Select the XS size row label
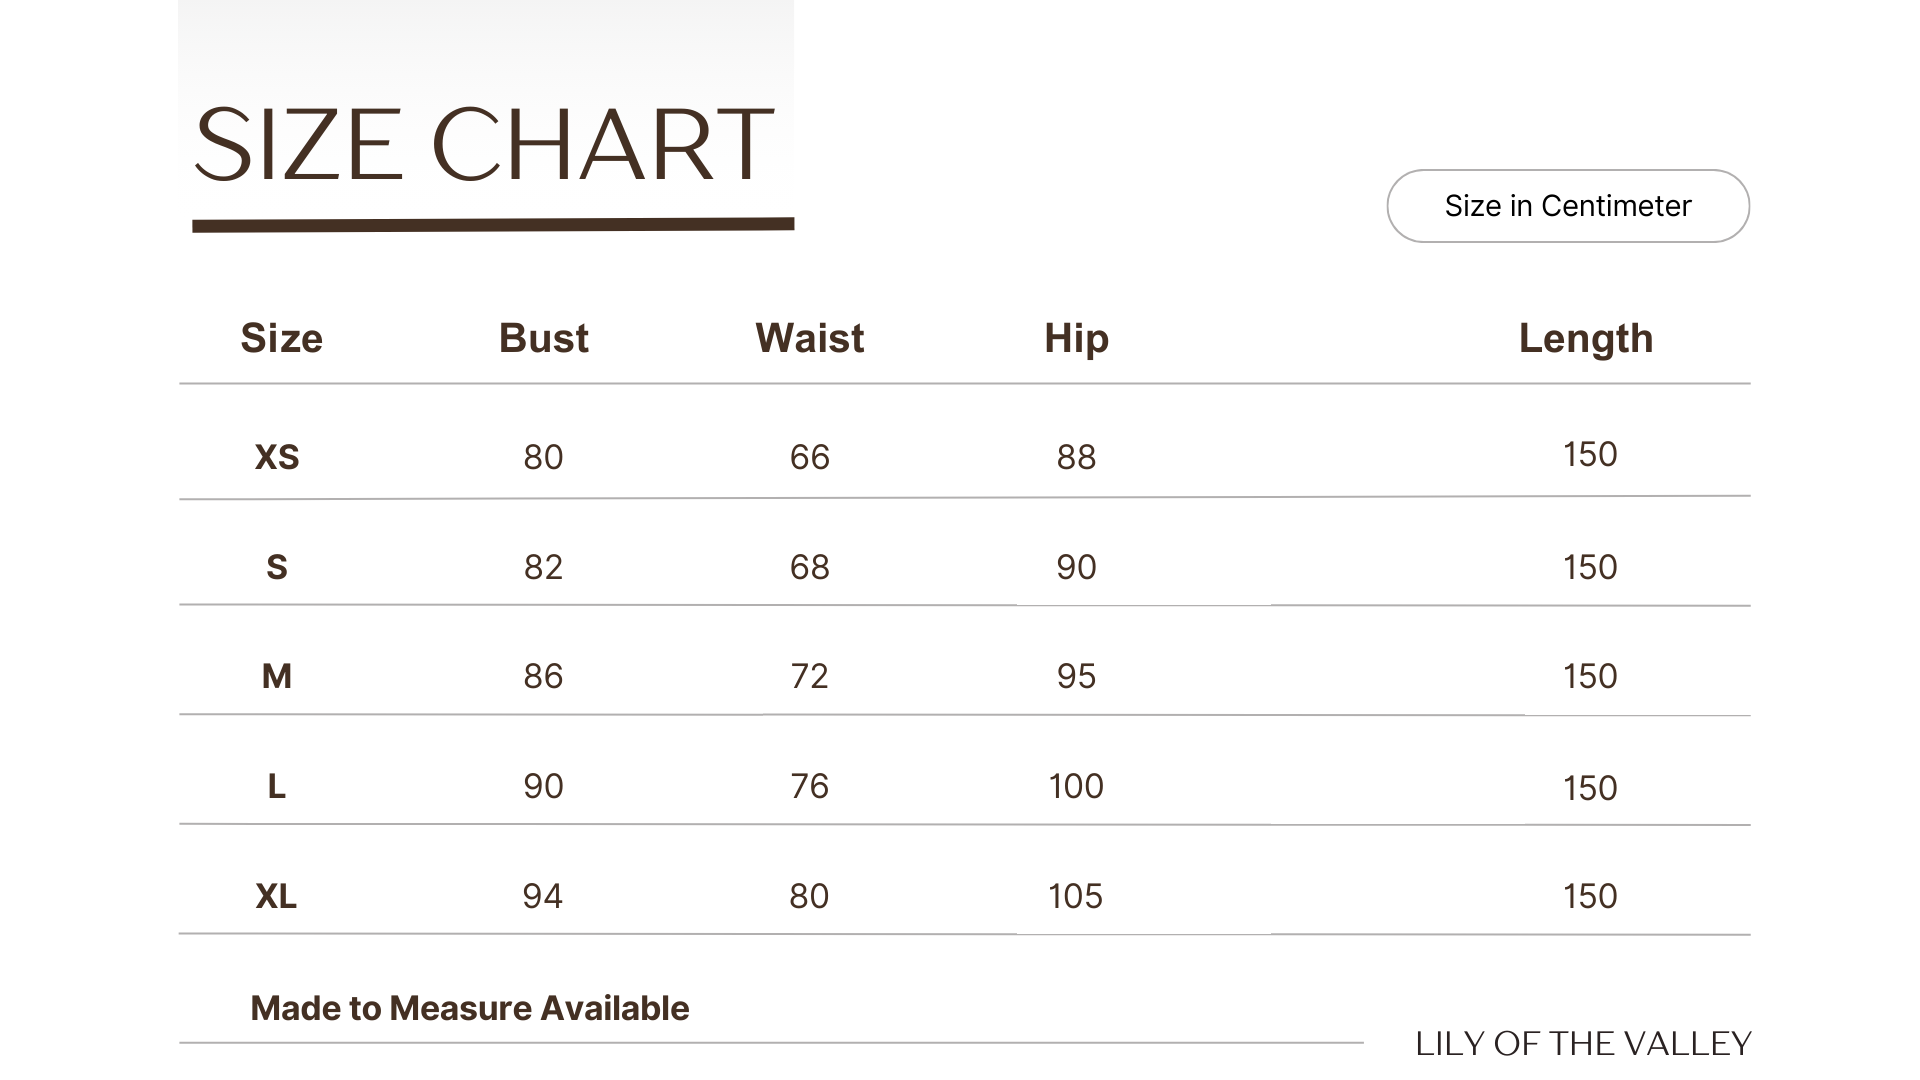 (x=277, y=457)
